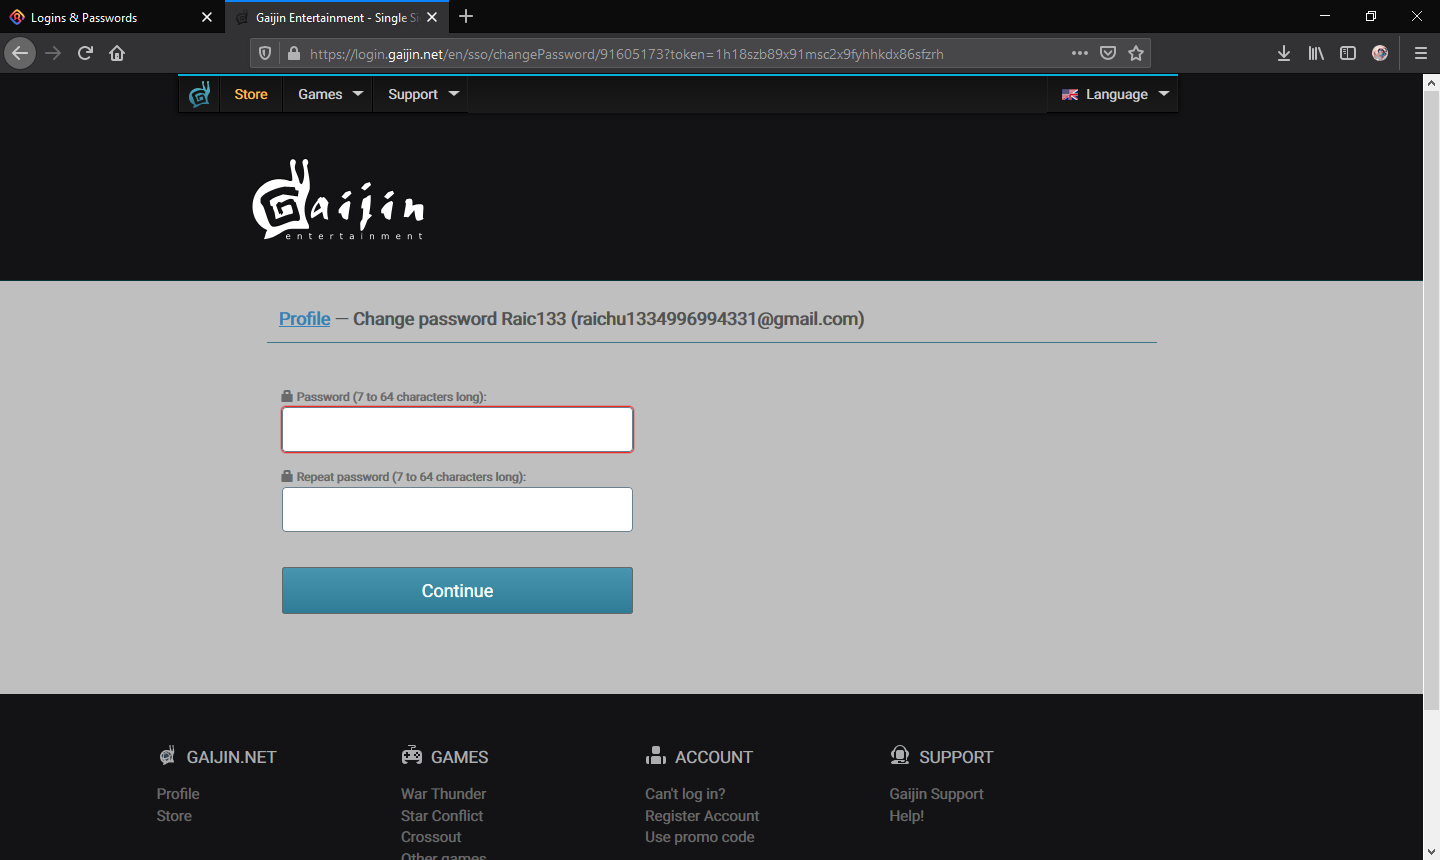Follow the Profile breadcrumb link
This screenshot has height=860, width=1440.
(304, 319)
